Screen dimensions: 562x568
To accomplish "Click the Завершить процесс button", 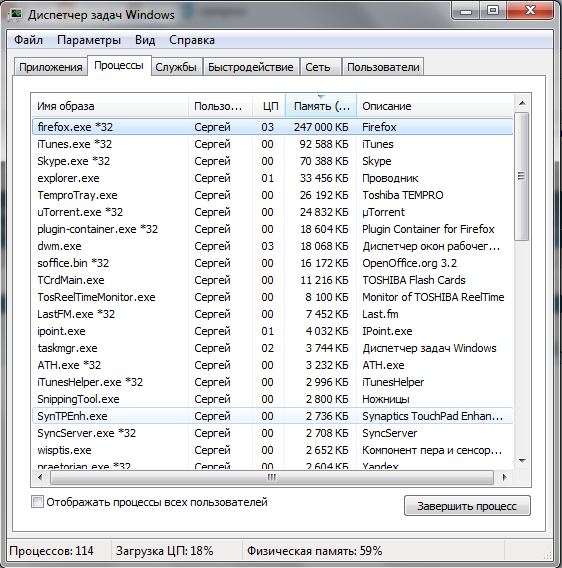I will point(467,506).
